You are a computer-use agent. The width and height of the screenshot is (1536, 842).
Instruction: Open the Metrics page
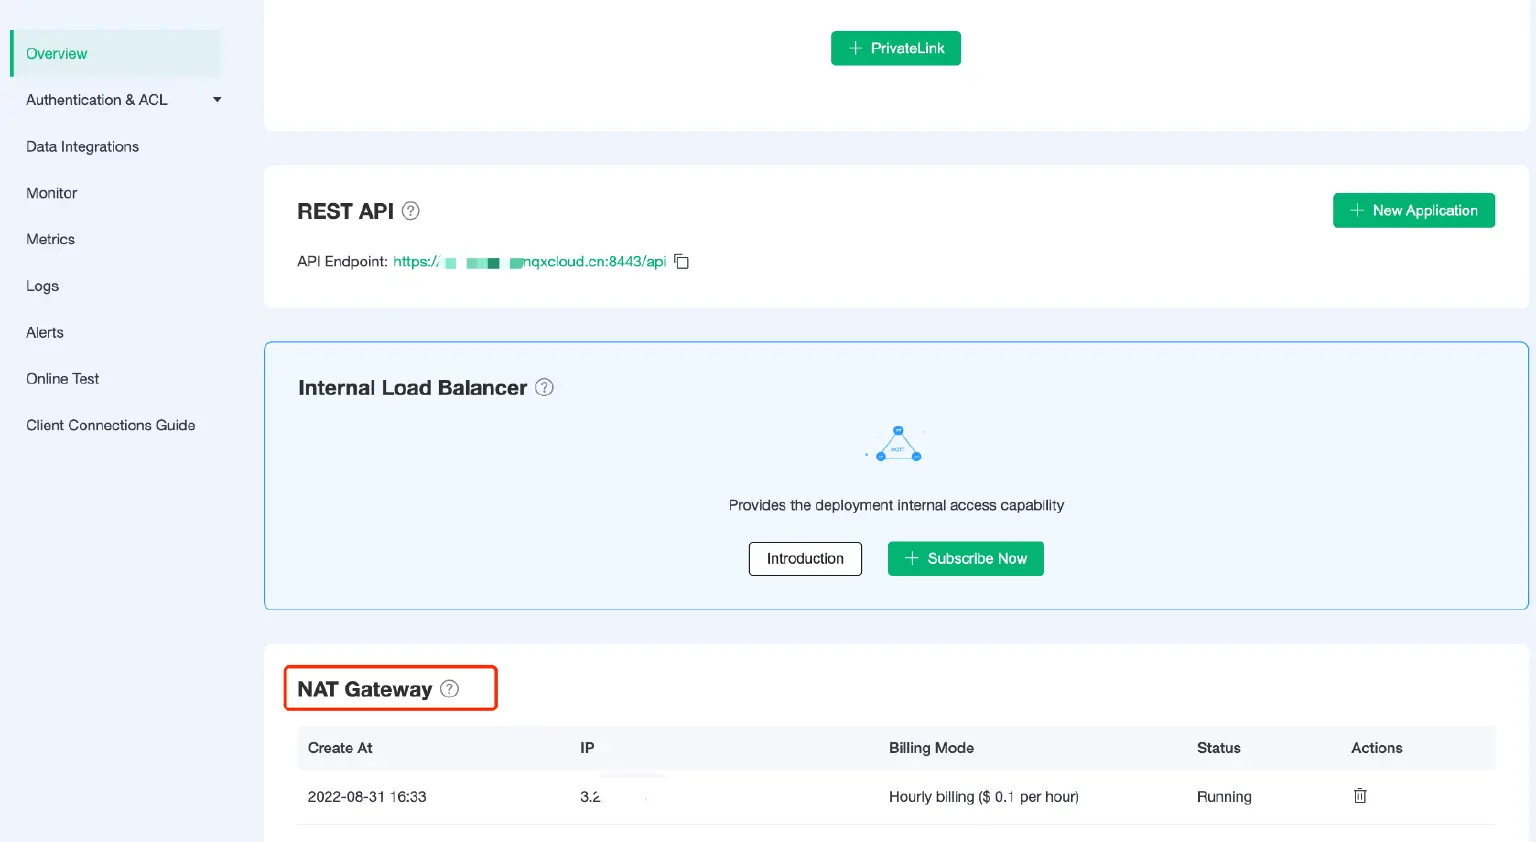pos(50,239)
